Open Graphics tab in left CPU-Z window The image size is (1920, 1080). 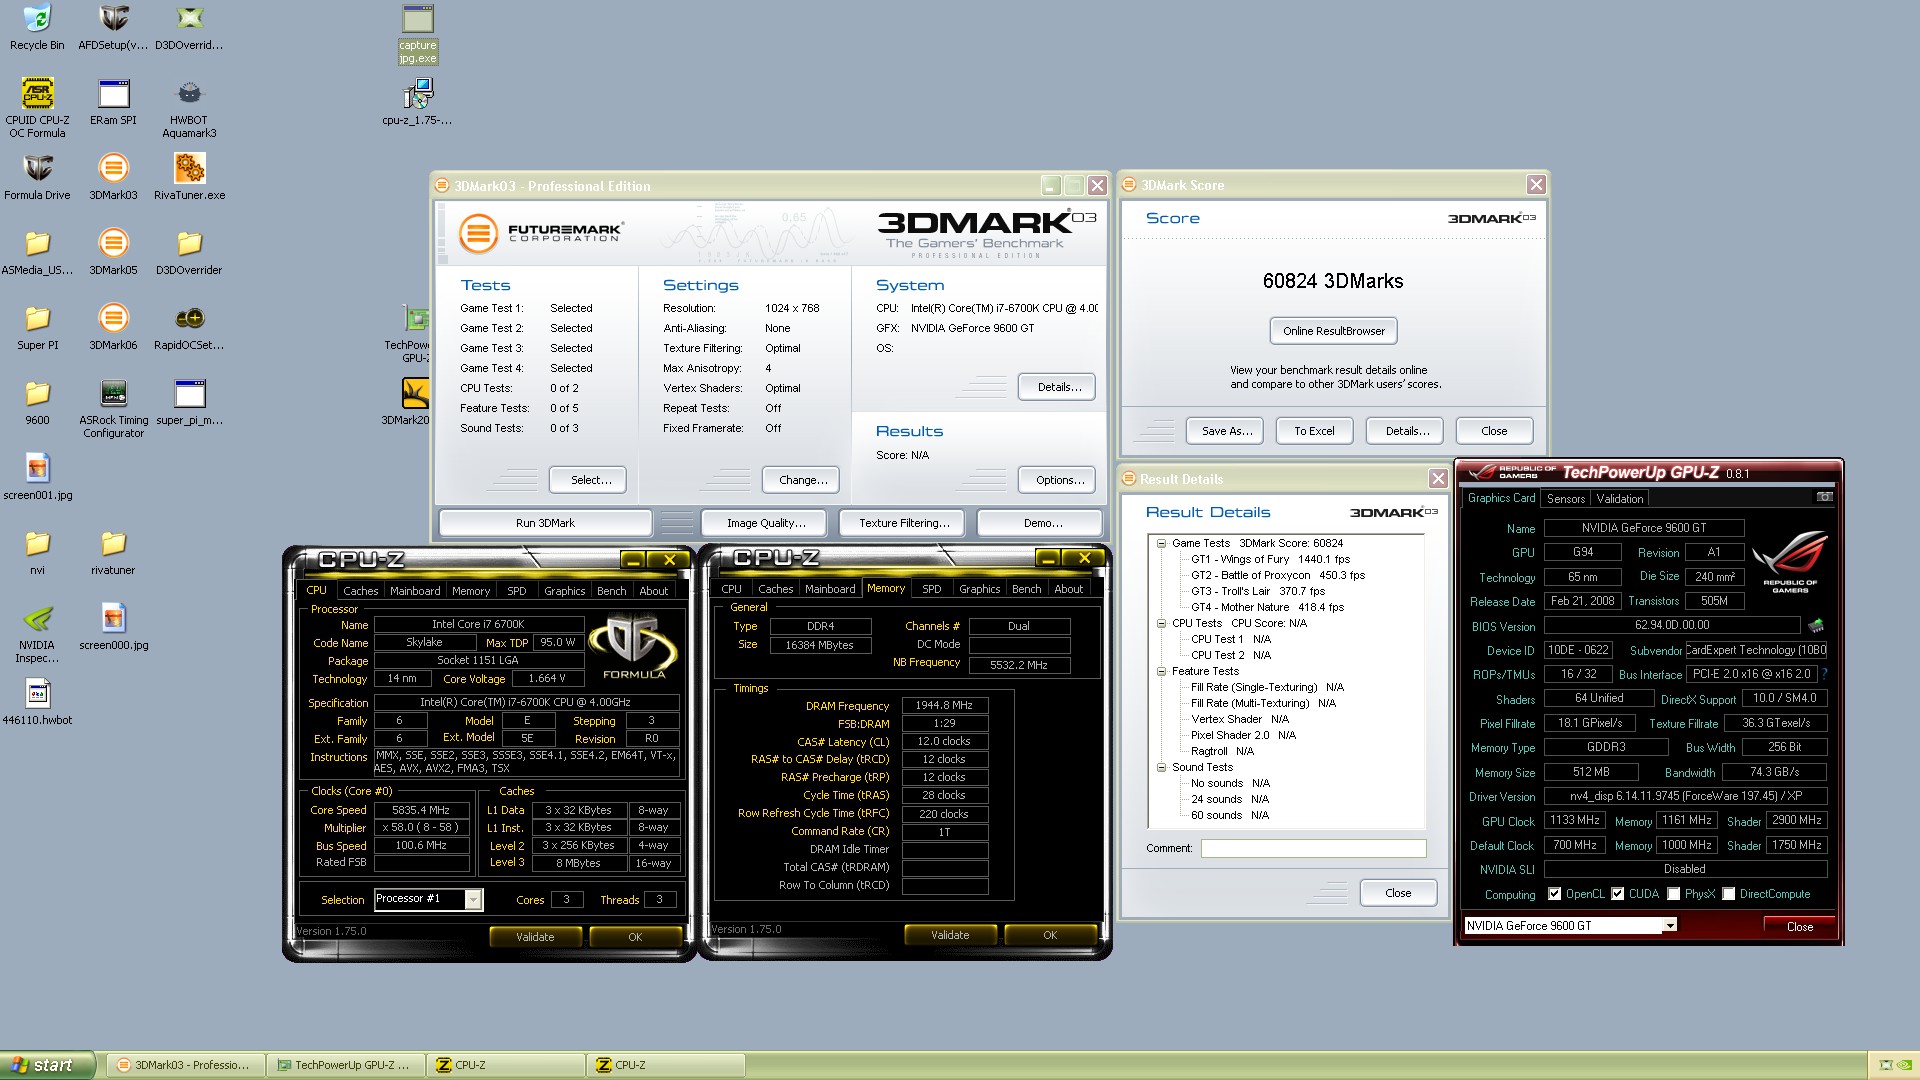pyautogui.click(x=564, y=591)
